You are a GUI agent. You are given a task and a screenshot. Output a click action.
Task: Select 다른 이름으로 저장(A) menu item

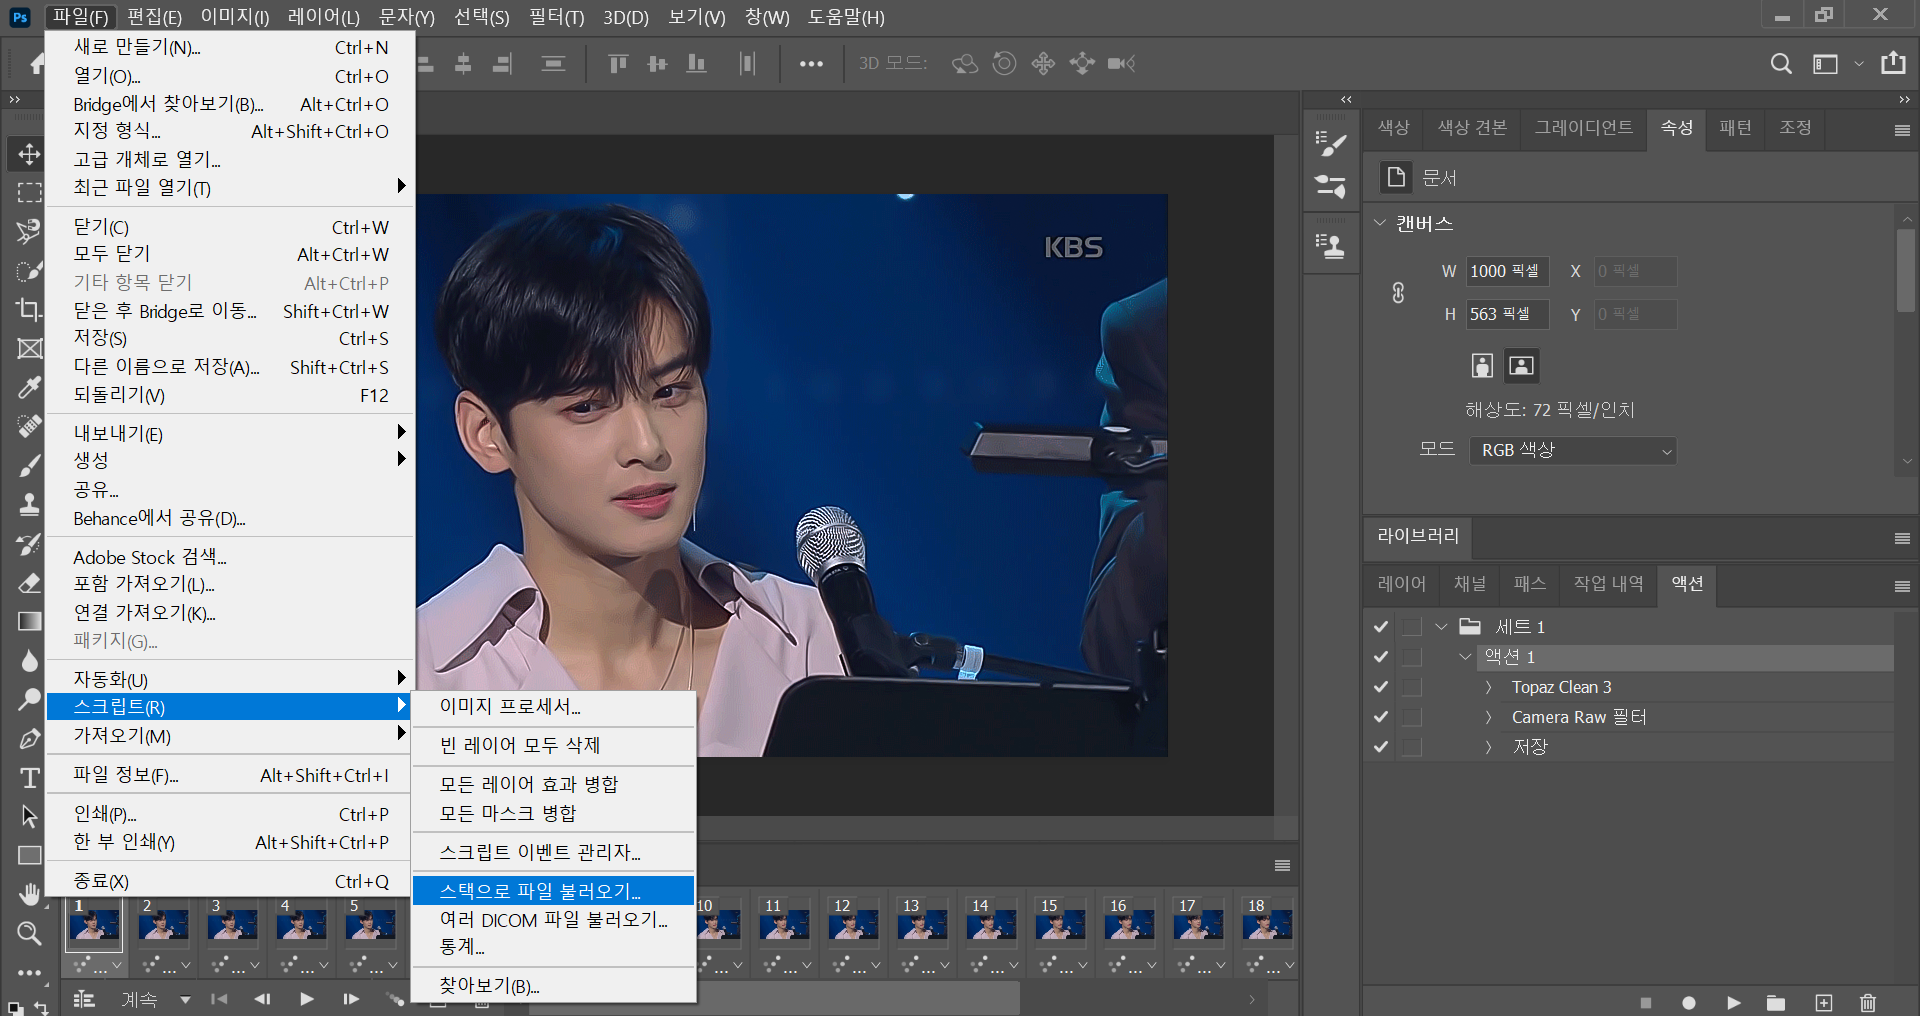[x=230, y=367]
